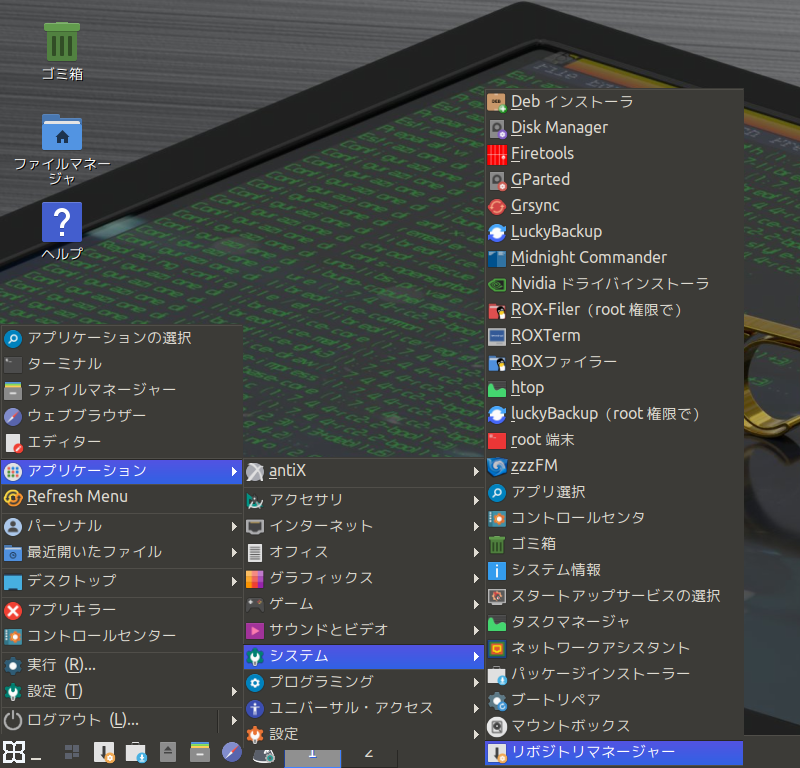Click the root 端末 red icon
This screenshot has width=800, height=768.
point(496,440)
